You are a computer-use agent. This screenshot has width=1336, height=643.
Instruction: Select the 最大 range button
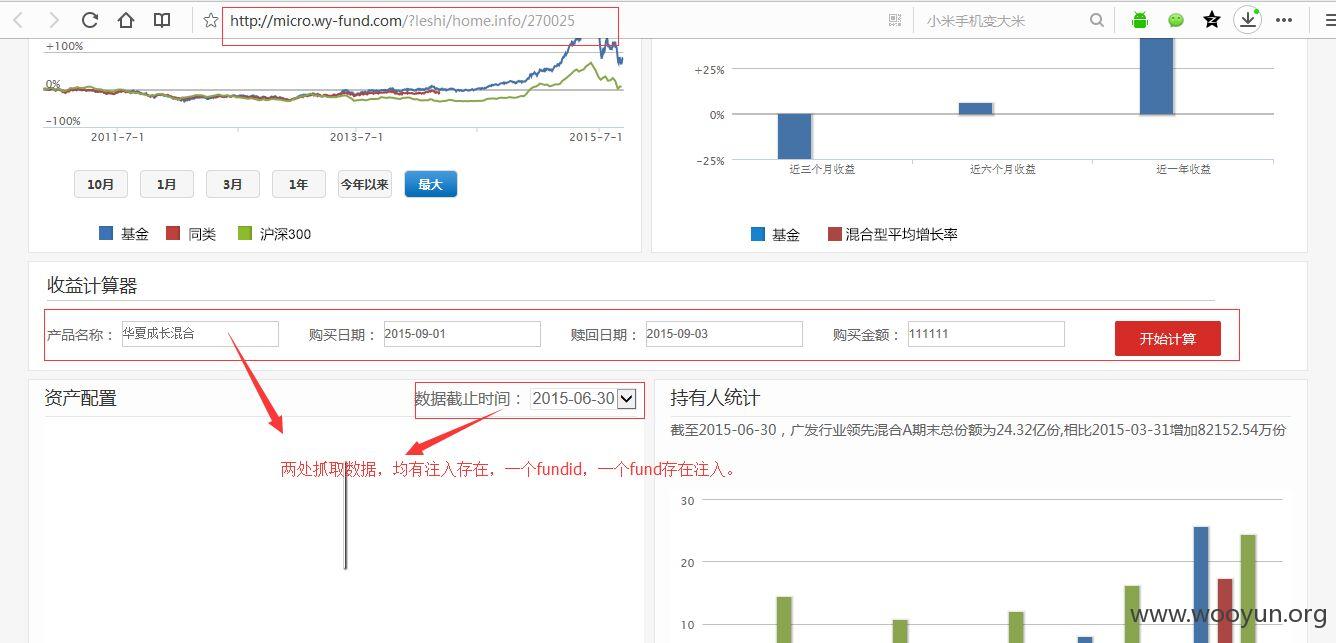point(431,184)
